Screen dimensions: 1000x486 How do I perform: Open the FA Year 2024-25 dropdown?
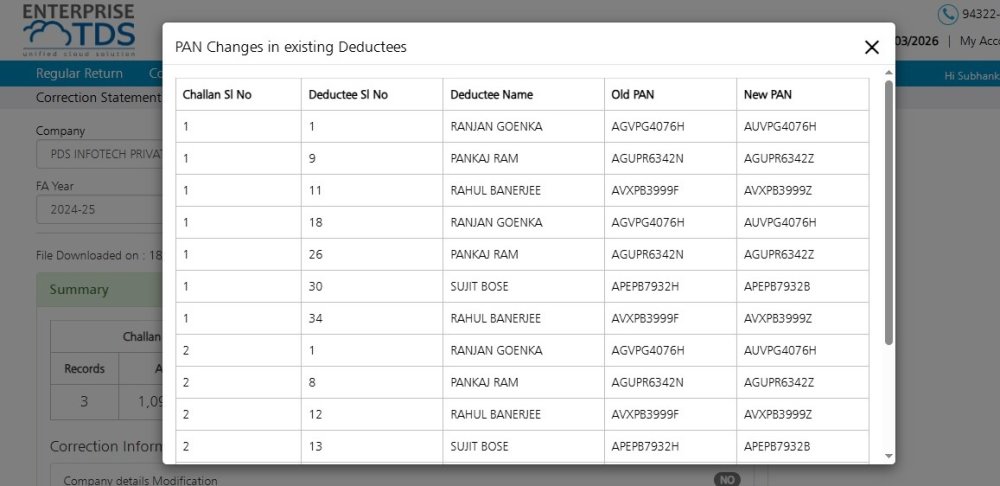point(98,210)
